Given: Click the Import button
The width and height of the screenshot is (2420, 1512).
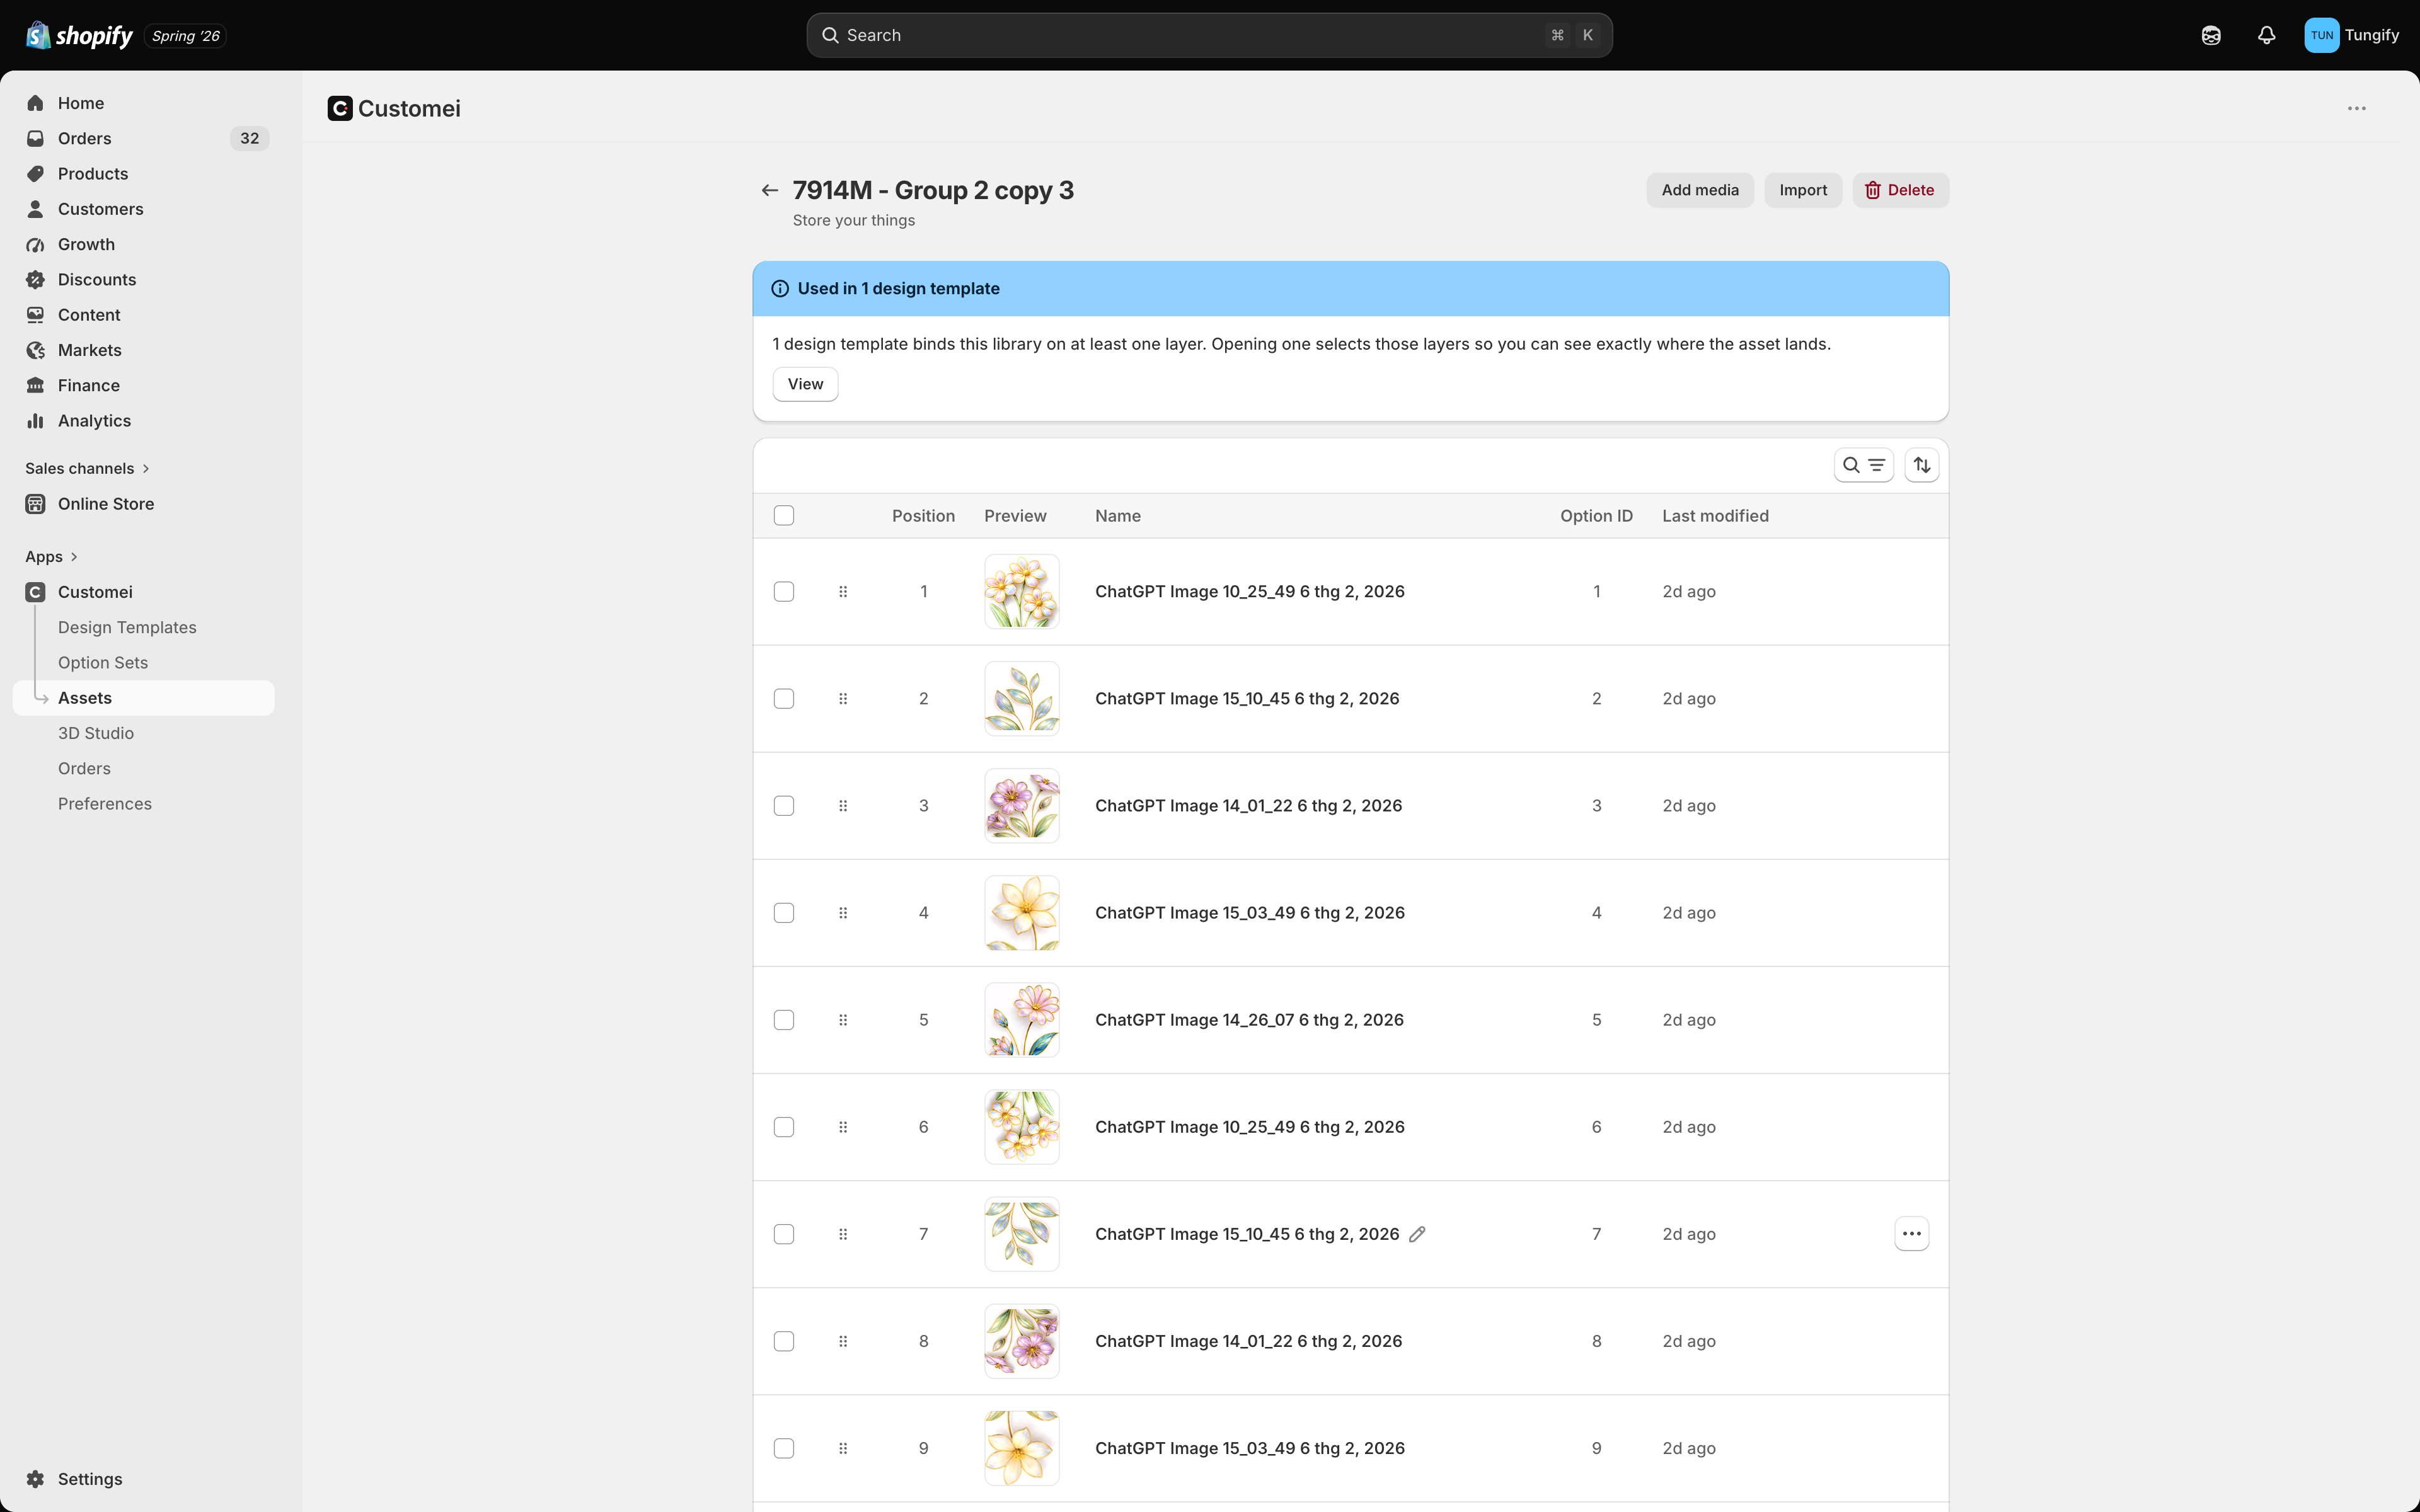Looking at the screenshot, I should tap(1803, 190).
